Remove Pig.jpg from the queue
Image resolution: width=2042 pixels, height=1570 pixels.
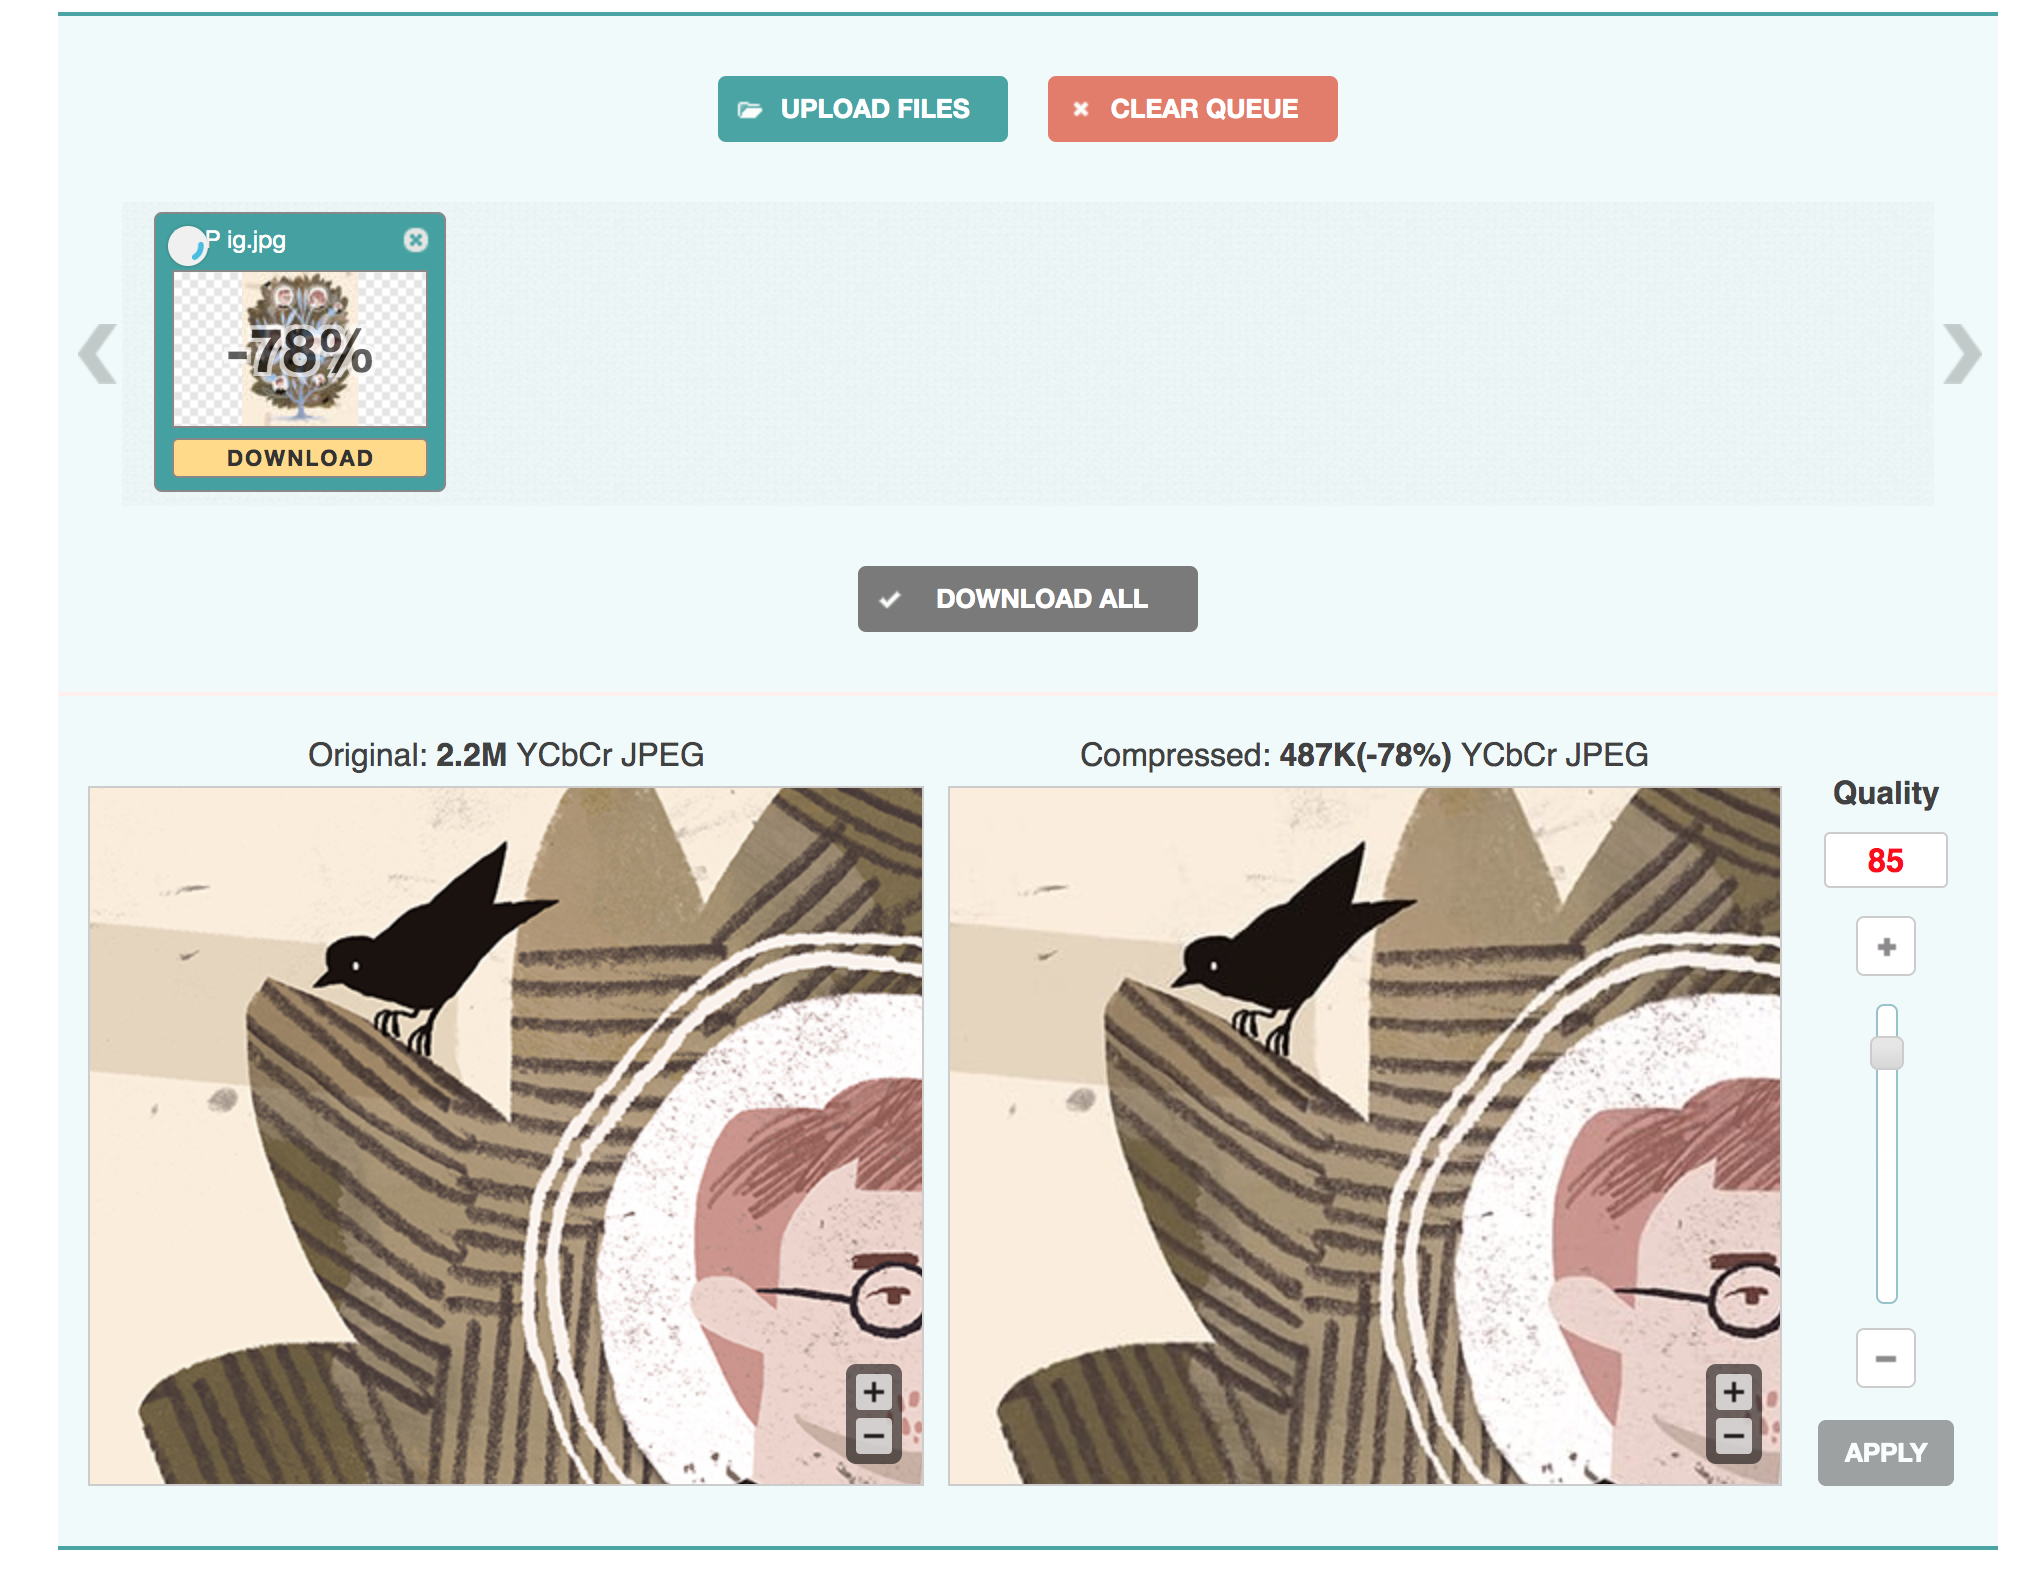416,240
